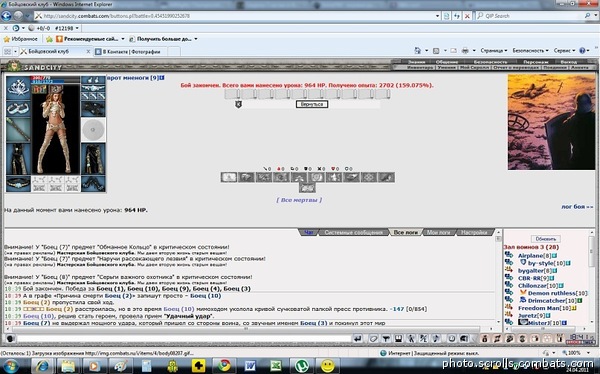Image resolution: width=600 pixels, height=374 pixels.
Task: Open the В Контакте Фотографии browser tab
Action: [130, 51]
